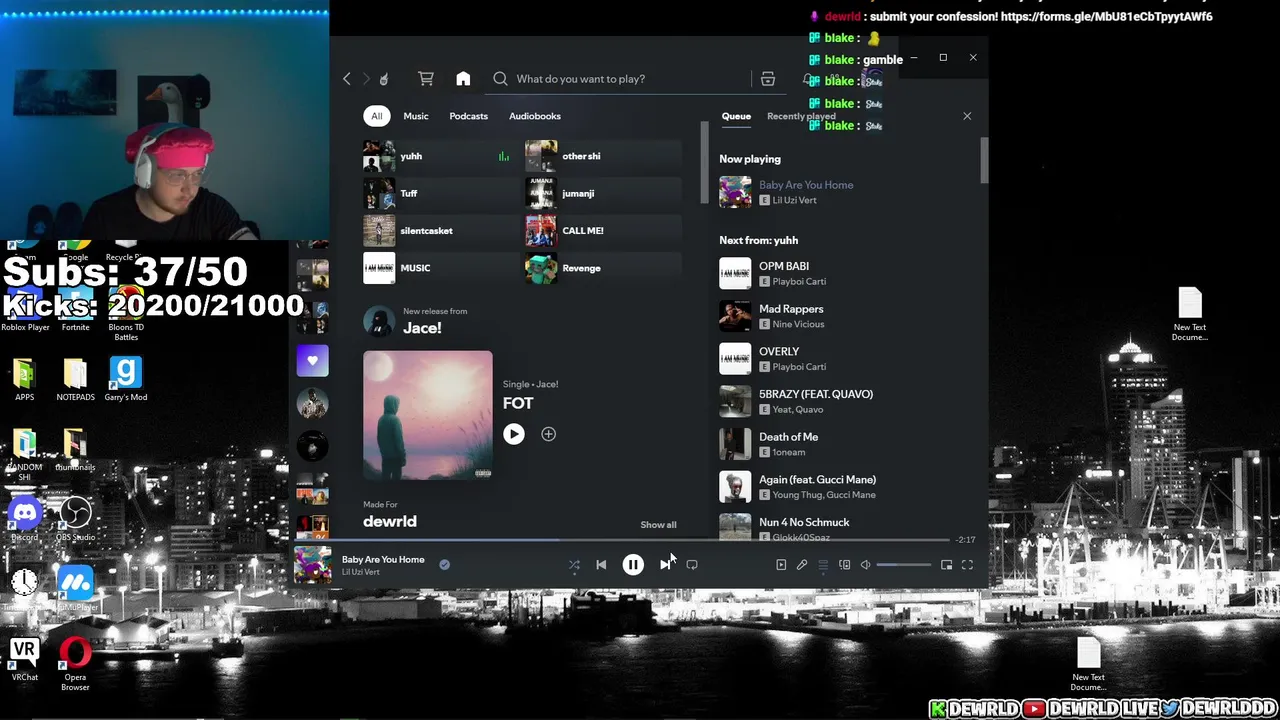1280x720 pixels.
Task: Open the Jace! artist link
Action: click(x=422, y=328)
